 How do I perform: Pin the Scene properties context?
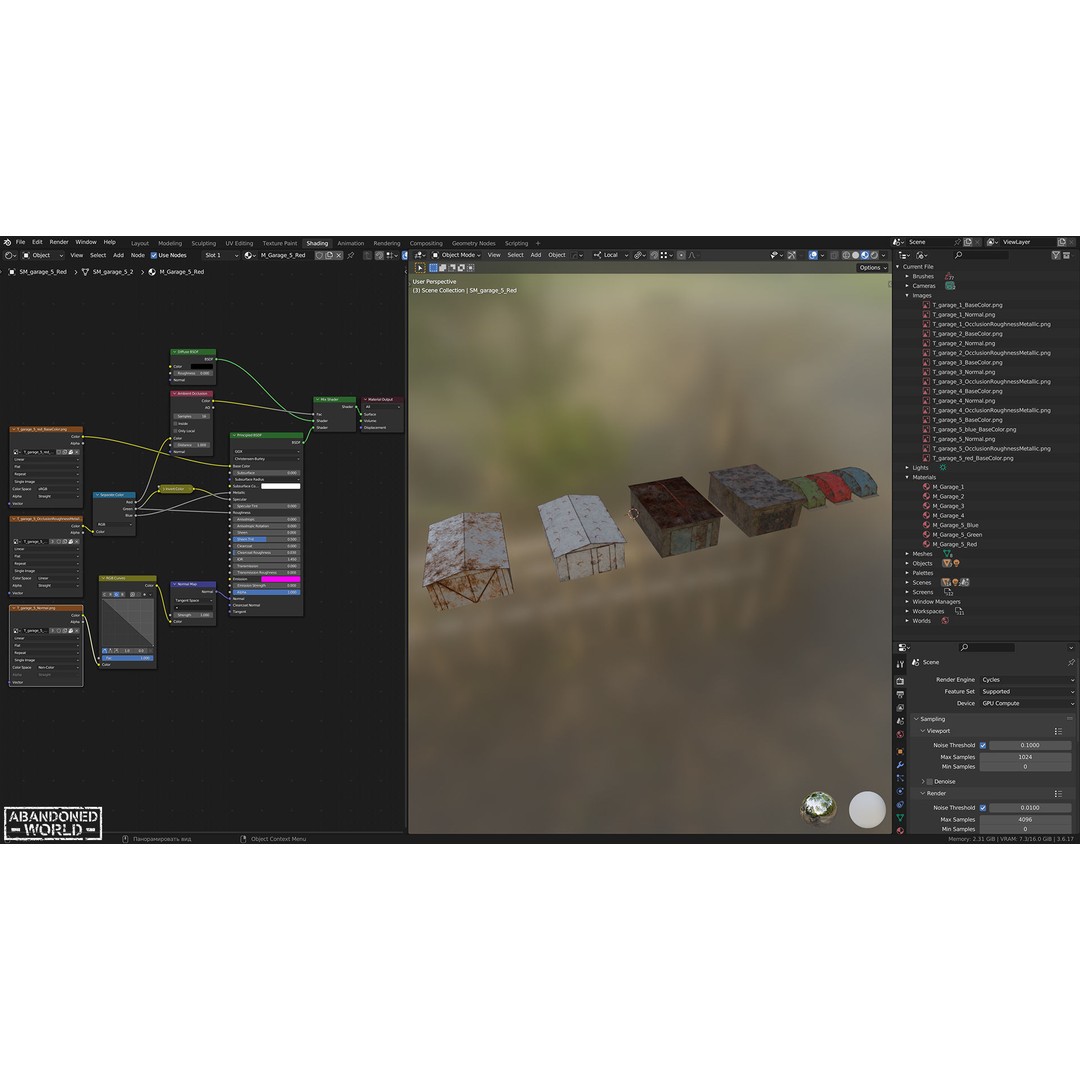pos(1071,663)
